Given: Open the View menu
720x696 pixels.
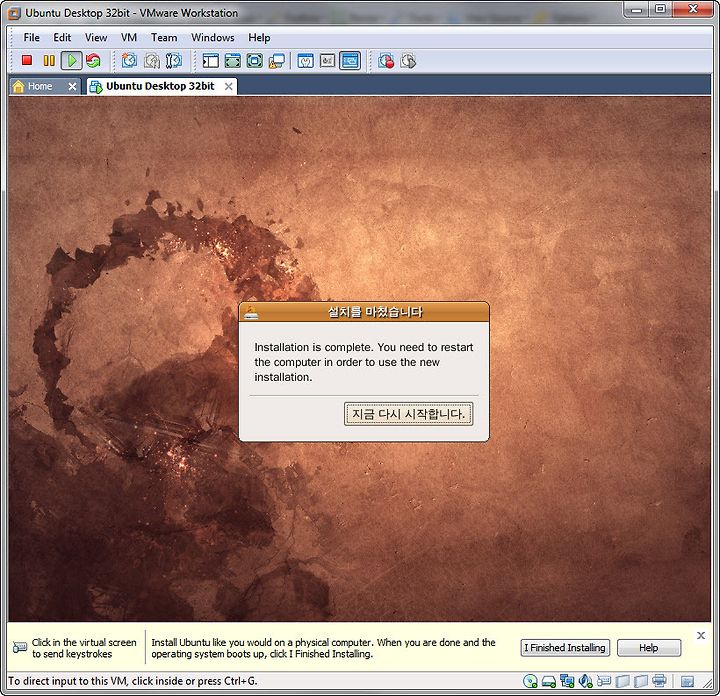Looking at the screenshot, I should [96, 38].
